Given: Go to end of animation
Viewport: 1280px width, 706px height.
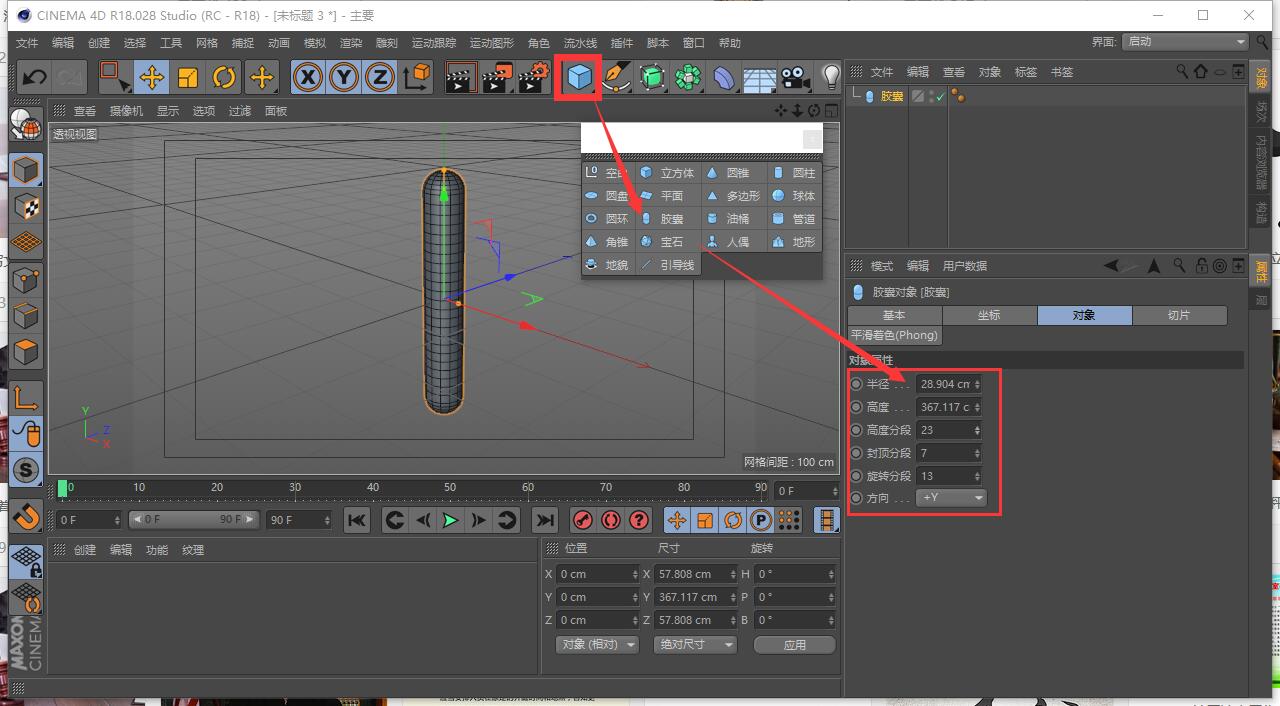Looking at the screenshot, I should point(544,520).
